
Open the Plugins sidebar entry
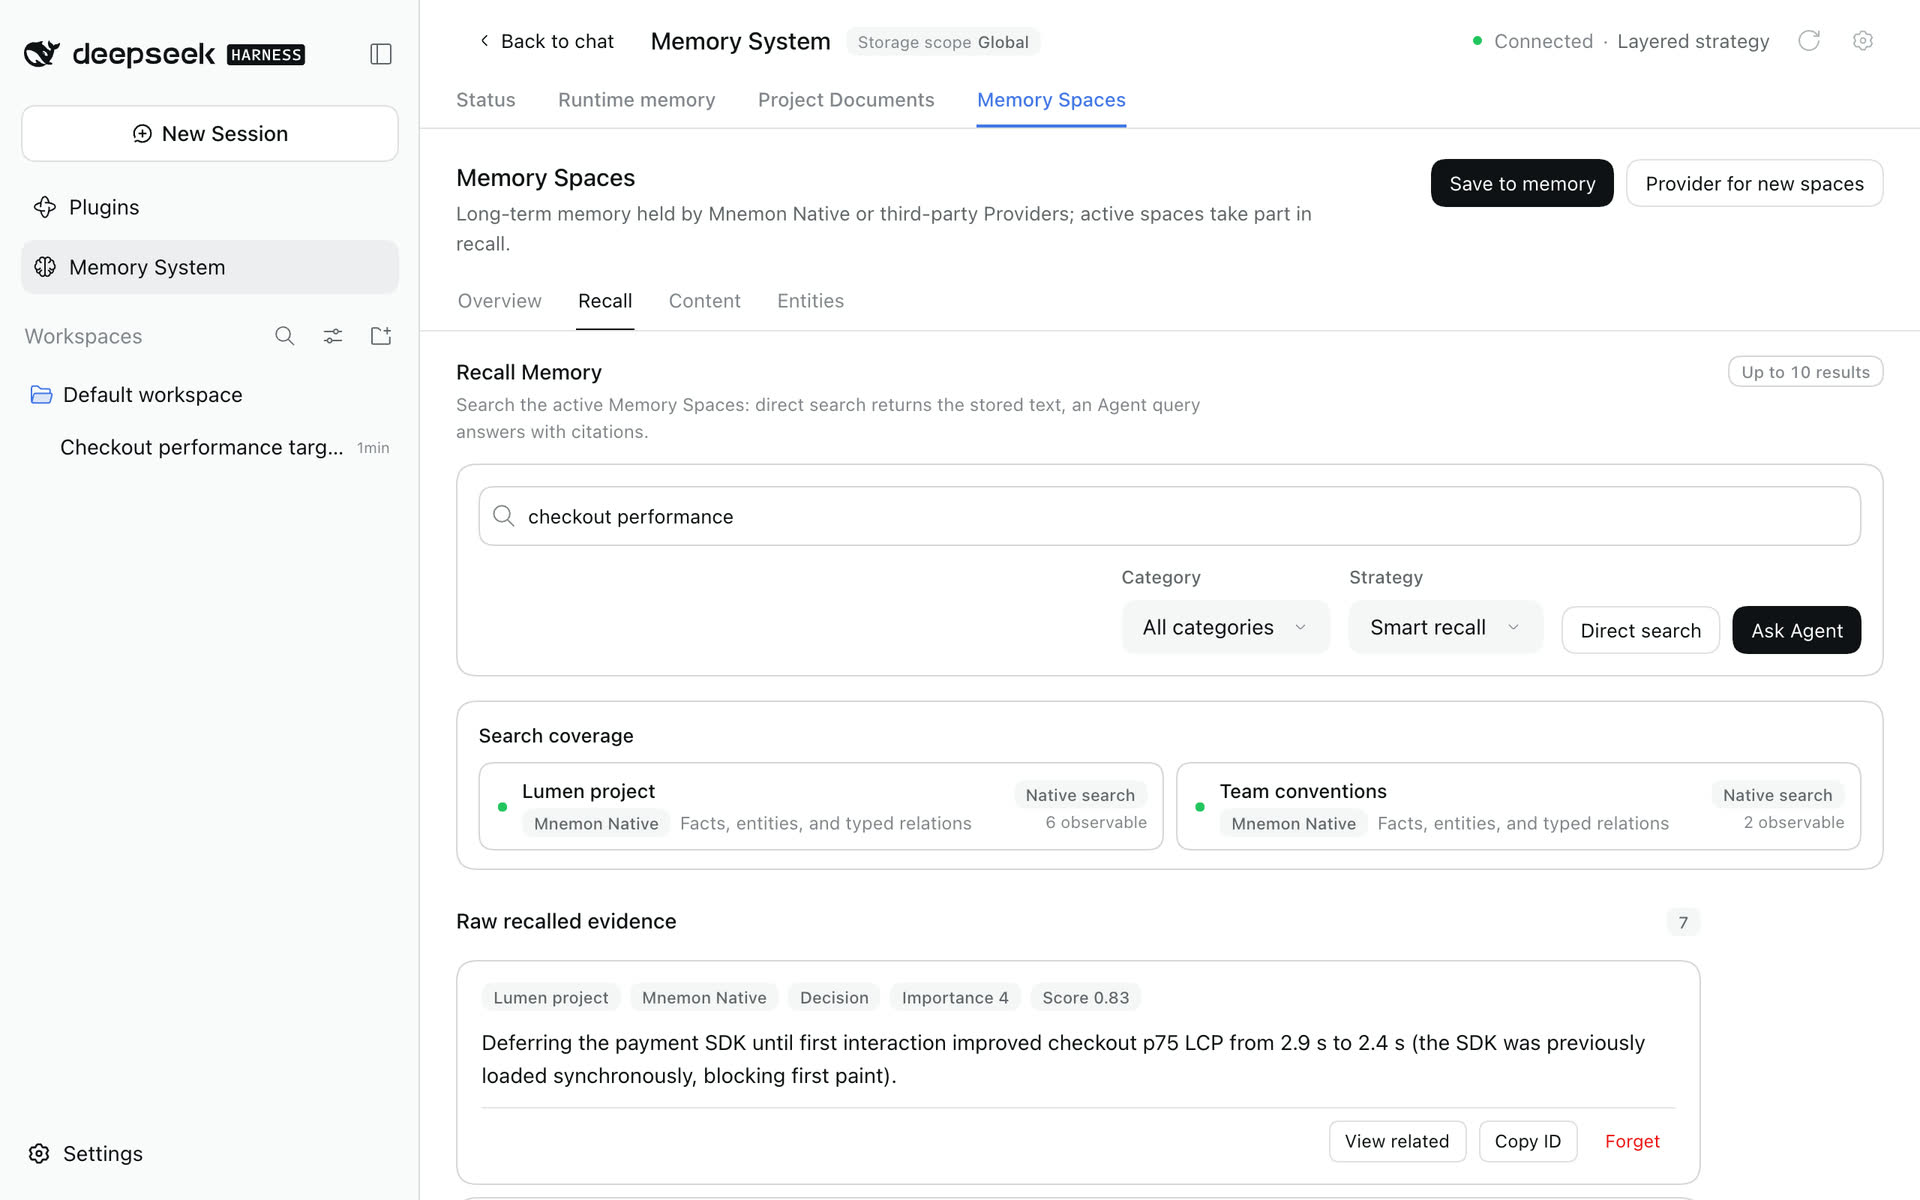(x=210, y=207)
